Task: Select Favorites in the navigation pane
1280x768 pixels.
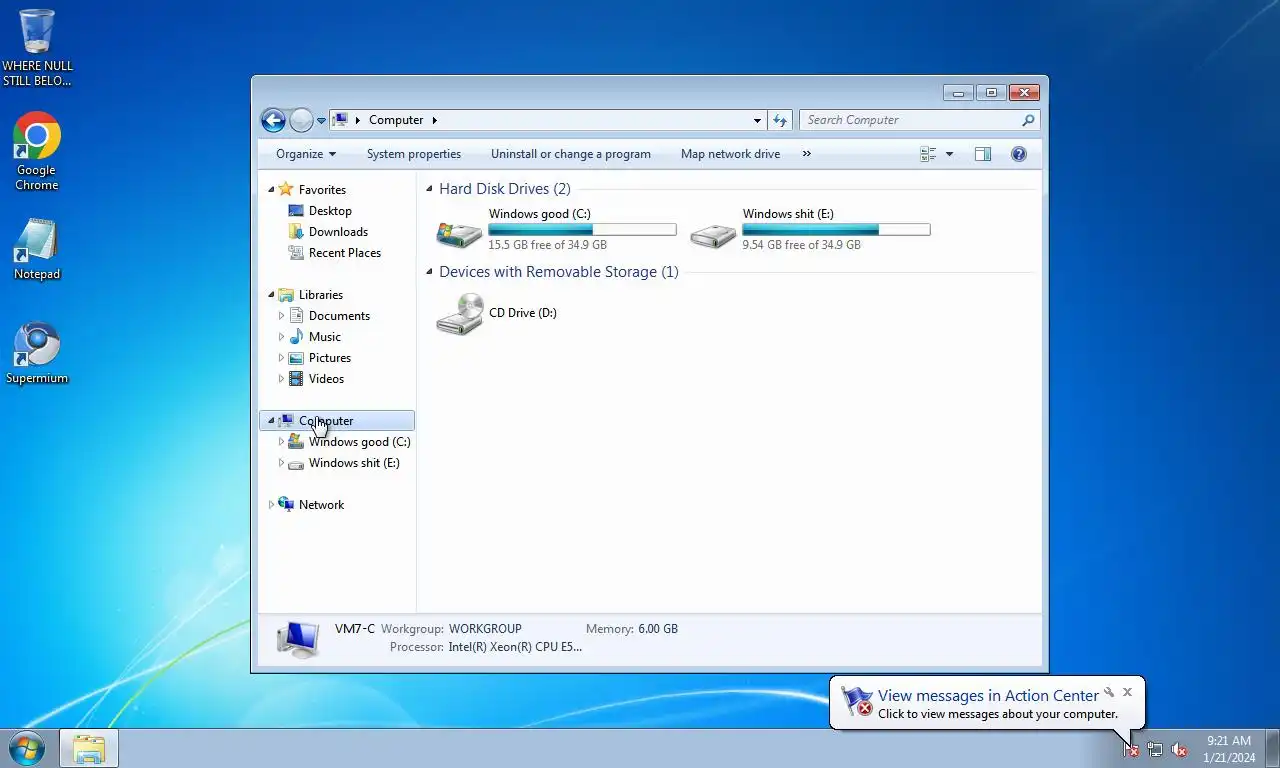Action: click(x=322, y=190)
